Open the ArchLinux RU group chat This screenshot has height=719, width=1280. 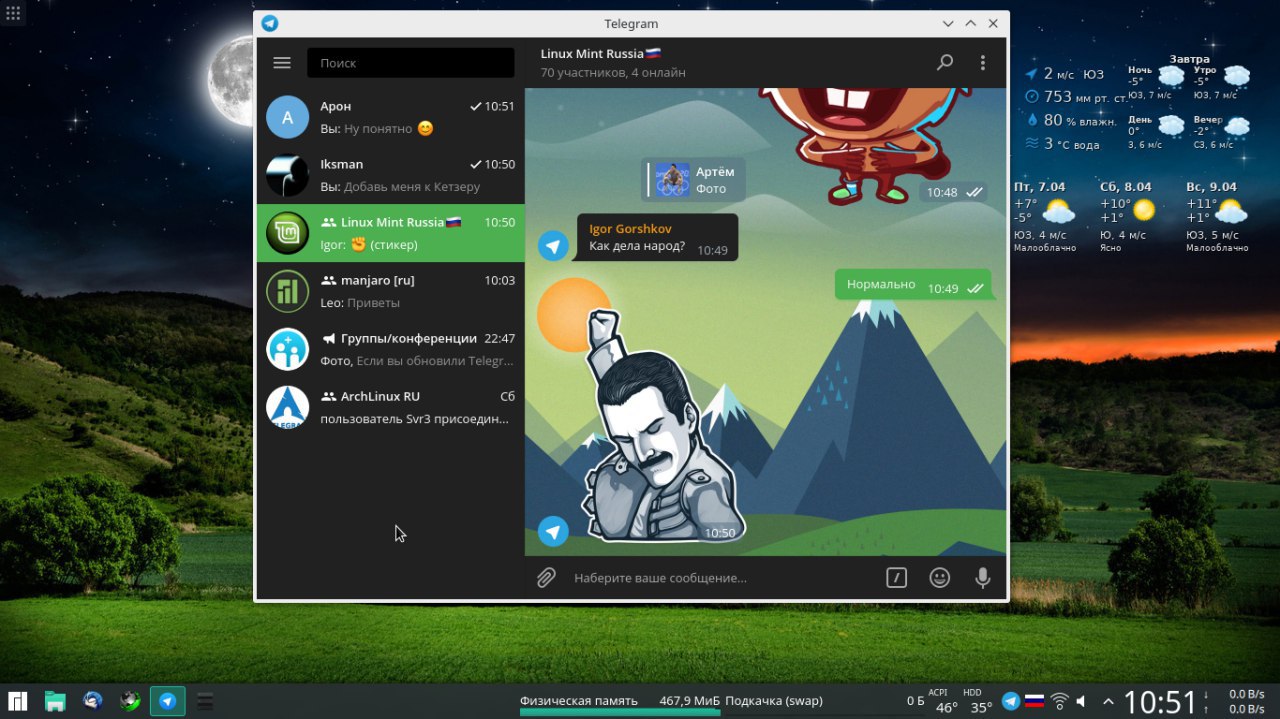tap(390, 407)
